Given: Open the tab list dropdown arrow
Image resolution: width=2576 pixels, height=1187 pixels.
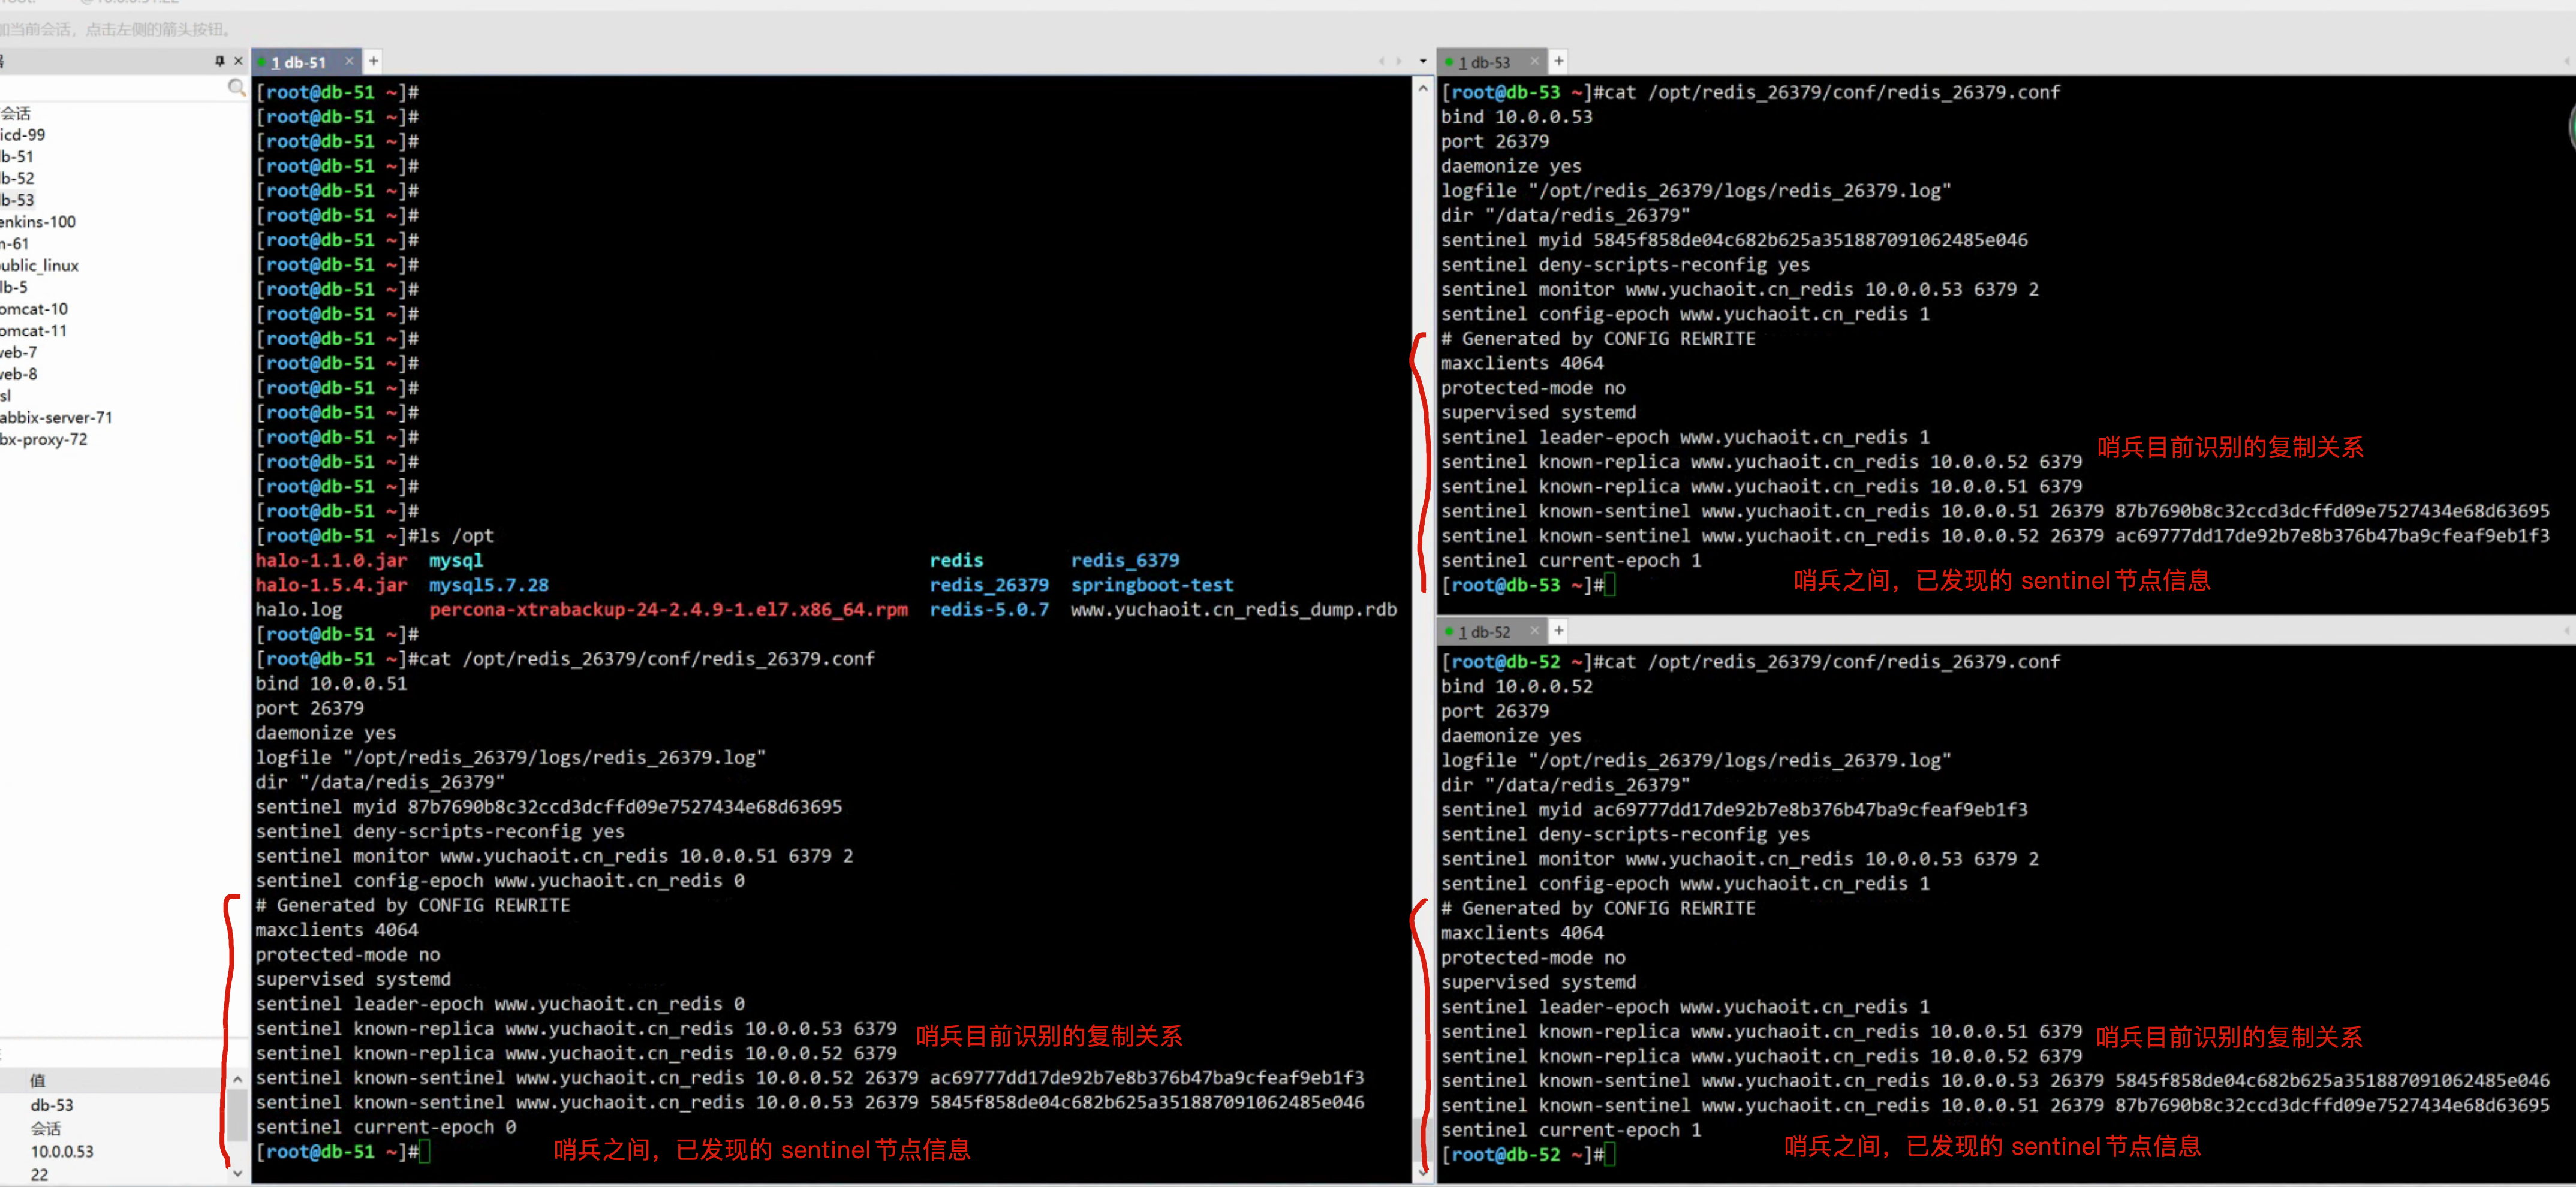Looking at the screenshot, I should pos(1423,61).
